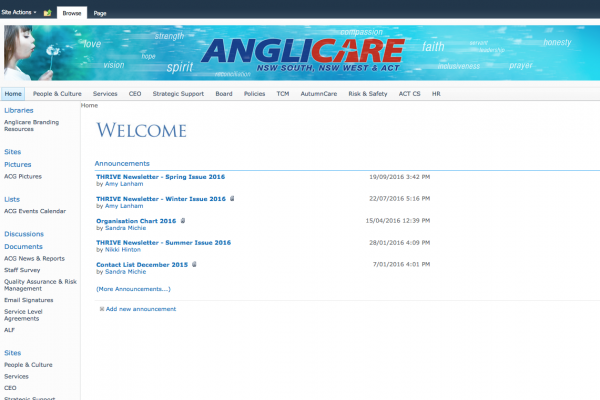
Task: Open the Pictures heading in sidebar
Action: 18,165
